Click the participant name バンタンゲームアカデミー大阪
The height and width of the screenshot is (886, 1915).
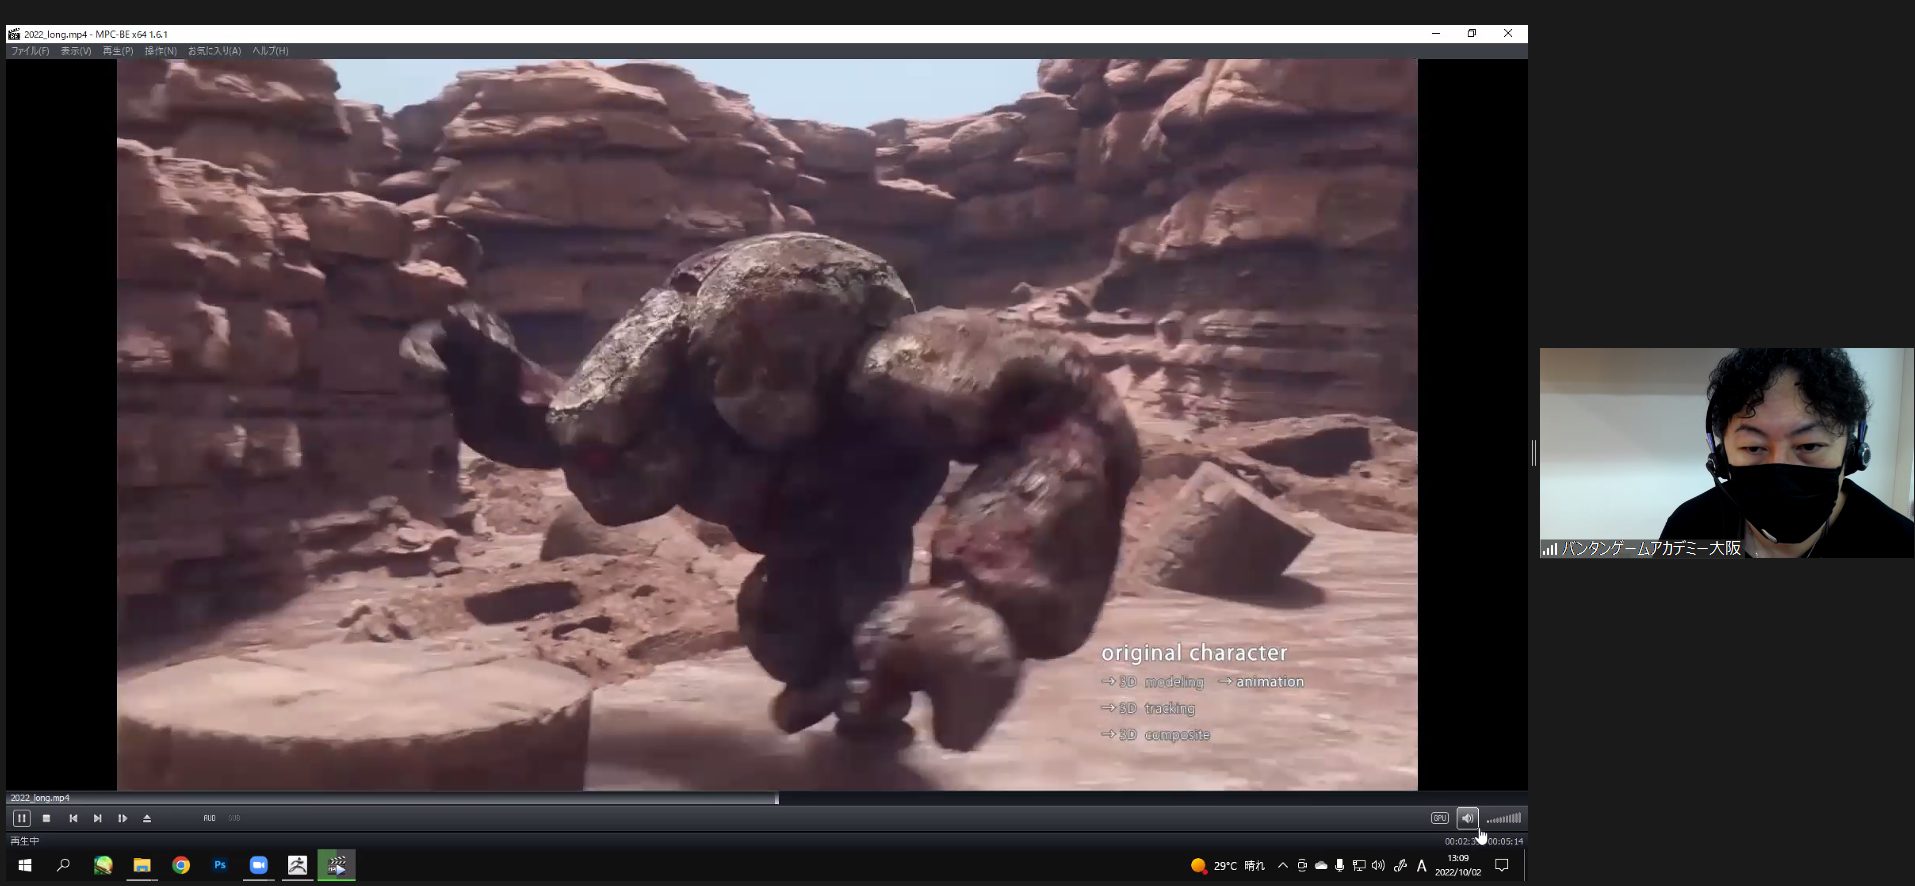(x=1651, y=548)
